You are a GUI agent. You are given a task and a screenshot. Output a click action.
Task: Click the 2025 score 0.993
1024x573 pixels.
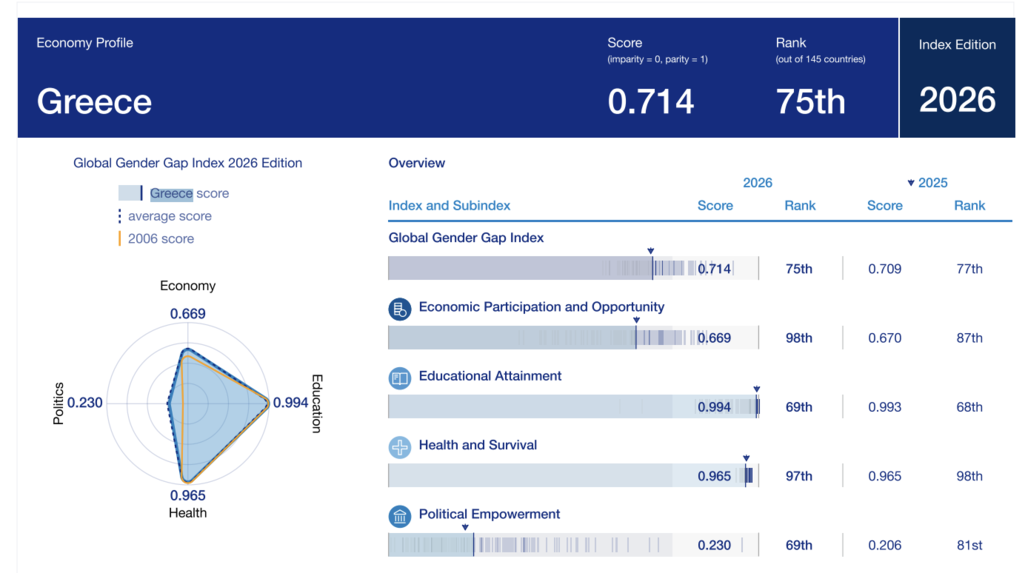pos(885,407)
